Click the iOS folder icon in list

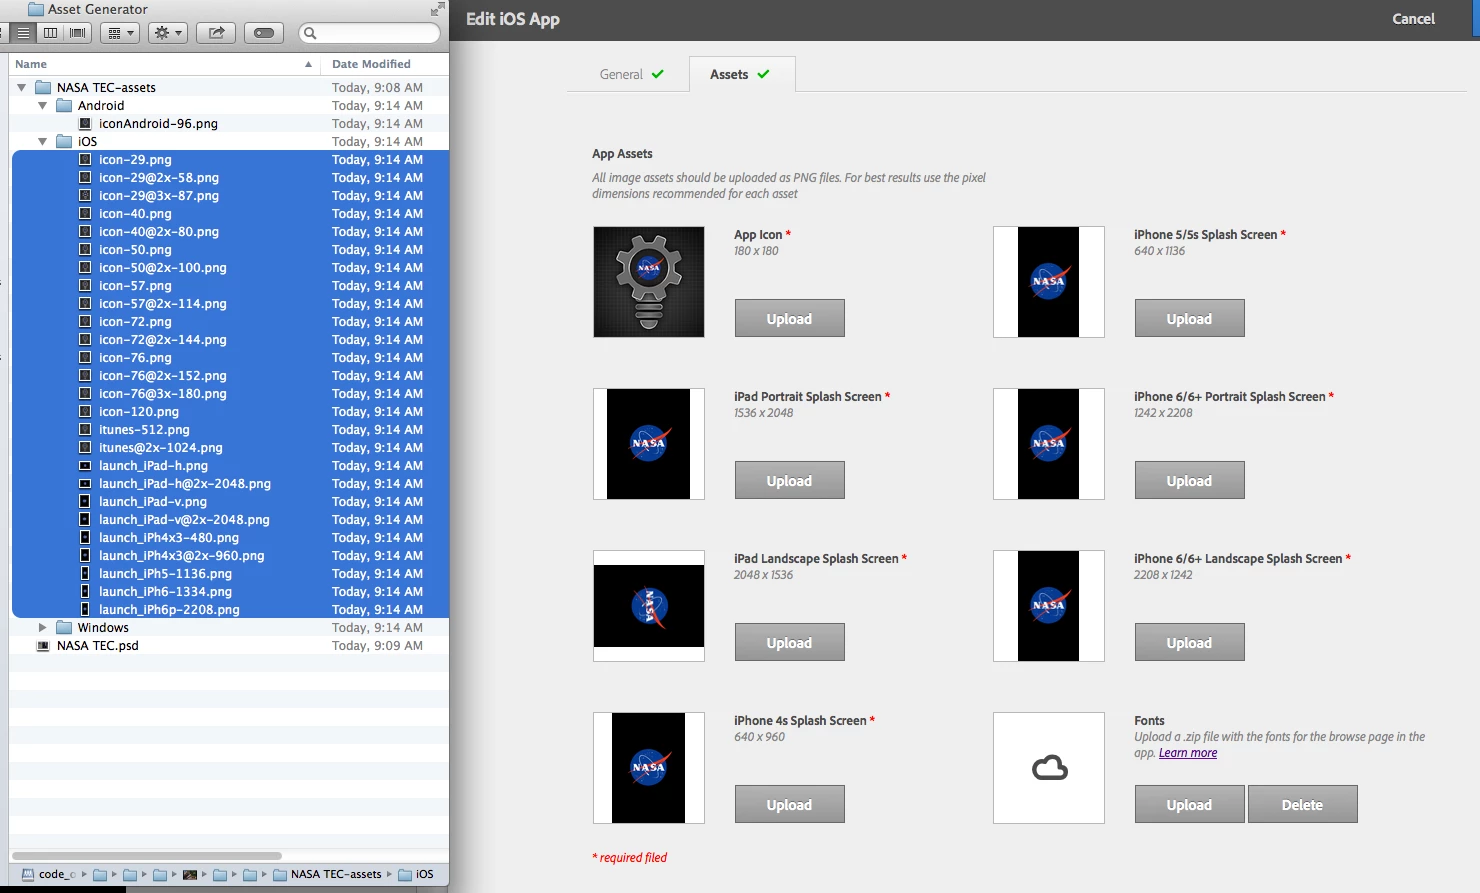point(64,141)
